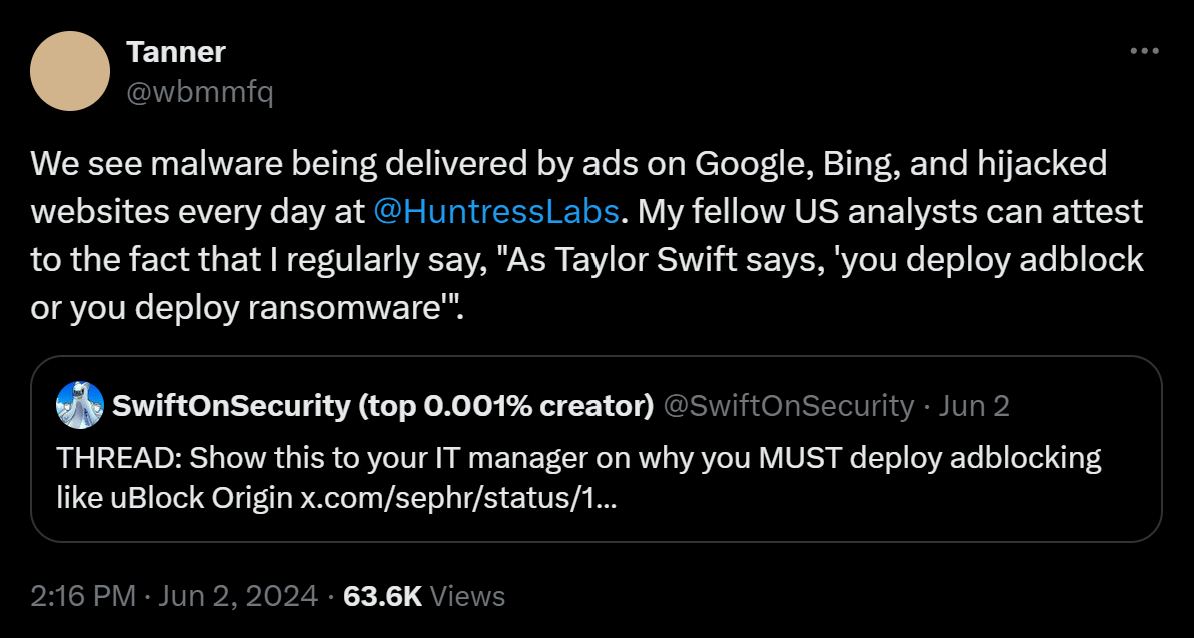Open the three-dot more options menu
Image resolution: width=1194 pixels, height=638 pixels.
[1143, 51]
